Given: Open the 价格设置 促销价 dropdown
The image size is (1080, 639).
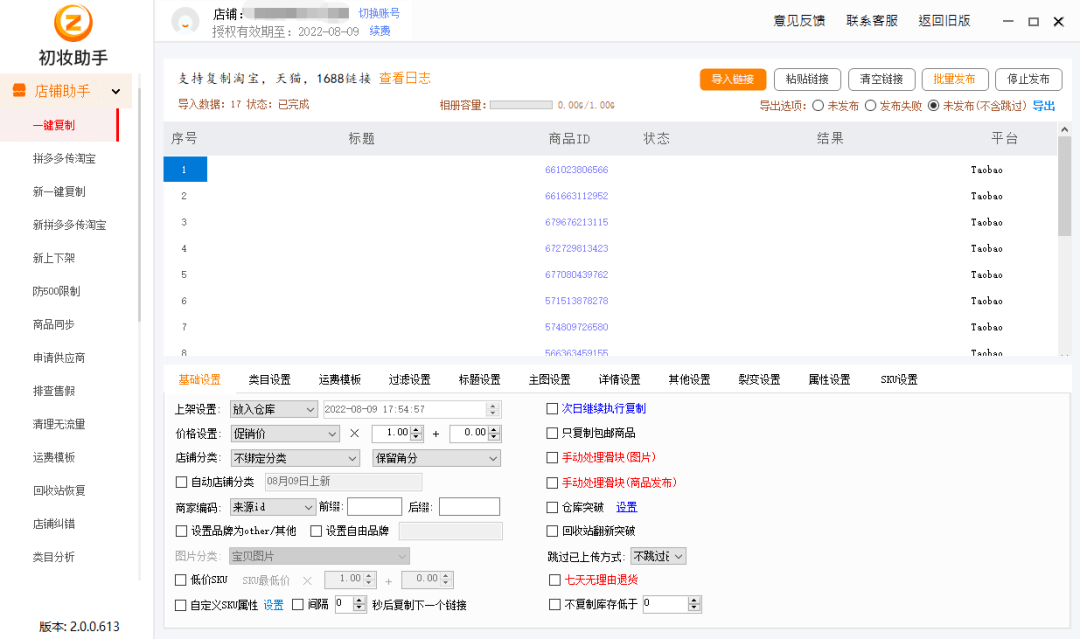Looking at the screenshot, I should [x=285, y=433].
